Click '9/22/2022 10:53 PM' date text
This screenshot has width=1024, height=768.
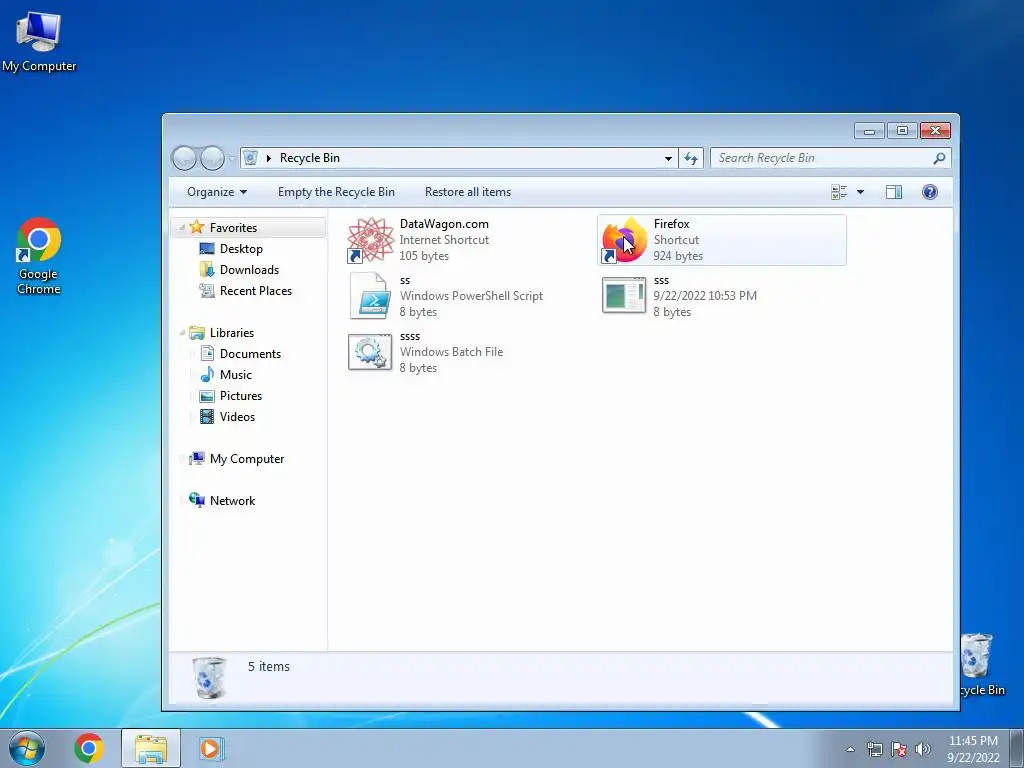tap(705, 296)
